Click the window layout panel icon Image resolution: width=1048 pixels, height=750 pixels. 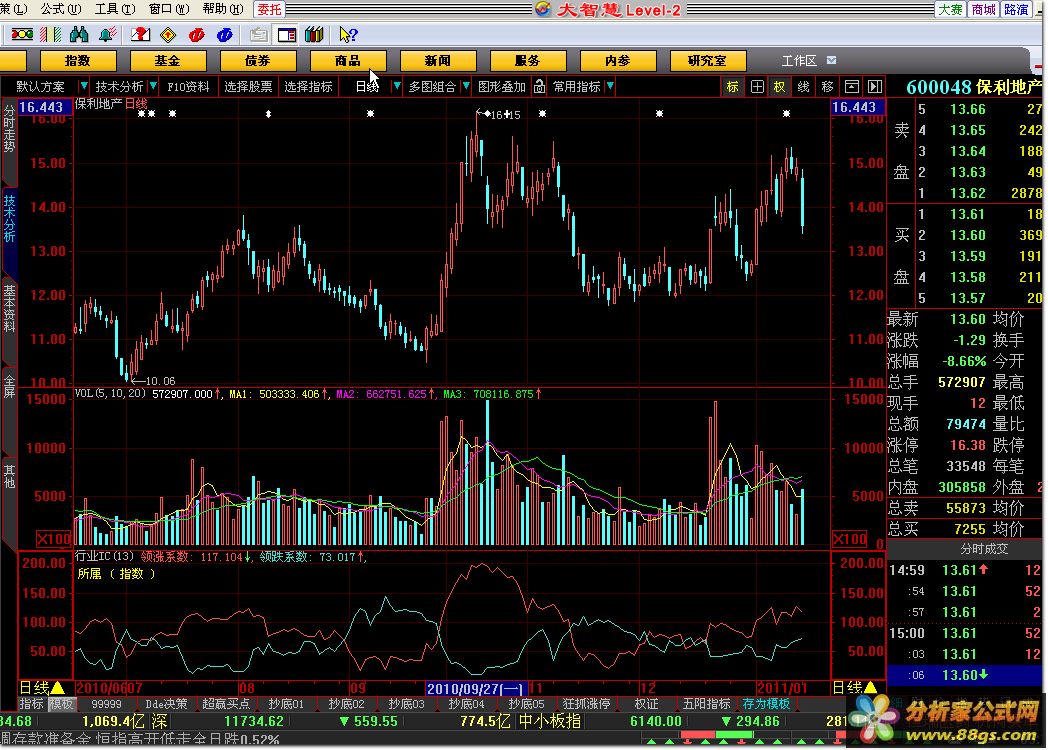[x=287, y=34]
